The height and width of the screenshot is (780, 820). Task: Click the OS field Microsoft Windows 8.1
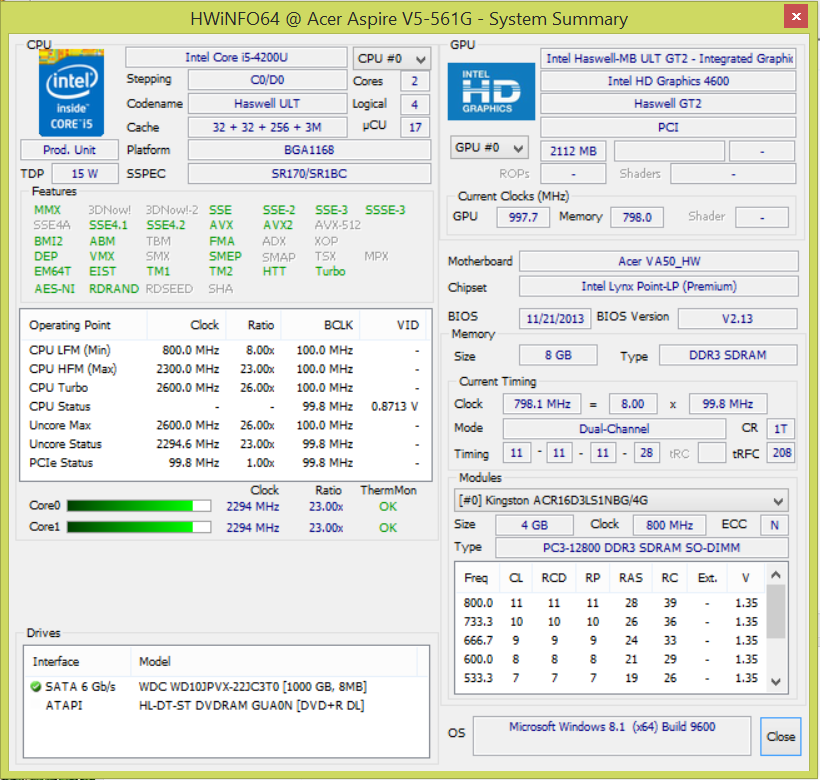click(612, 736)
